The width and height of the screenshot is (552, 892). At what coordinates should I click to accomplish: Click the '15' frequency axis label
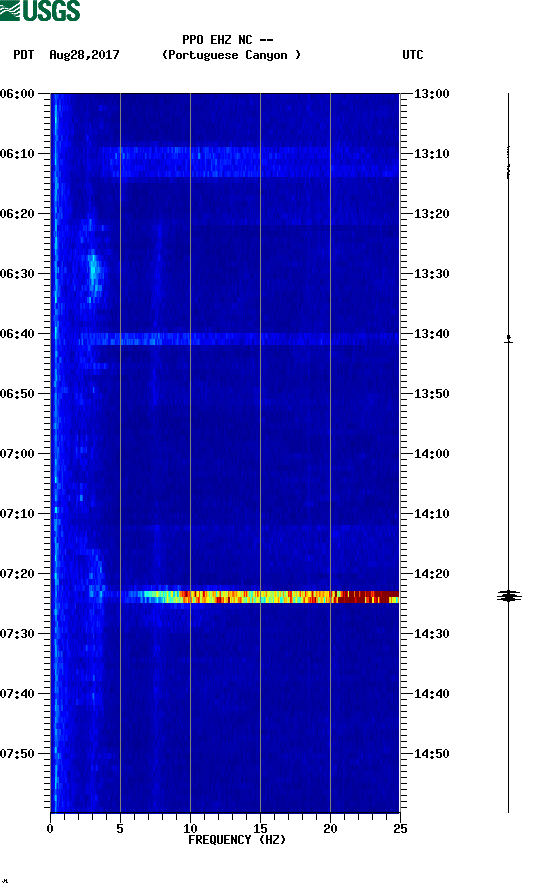pyautogui.click(x=260, y=828)
